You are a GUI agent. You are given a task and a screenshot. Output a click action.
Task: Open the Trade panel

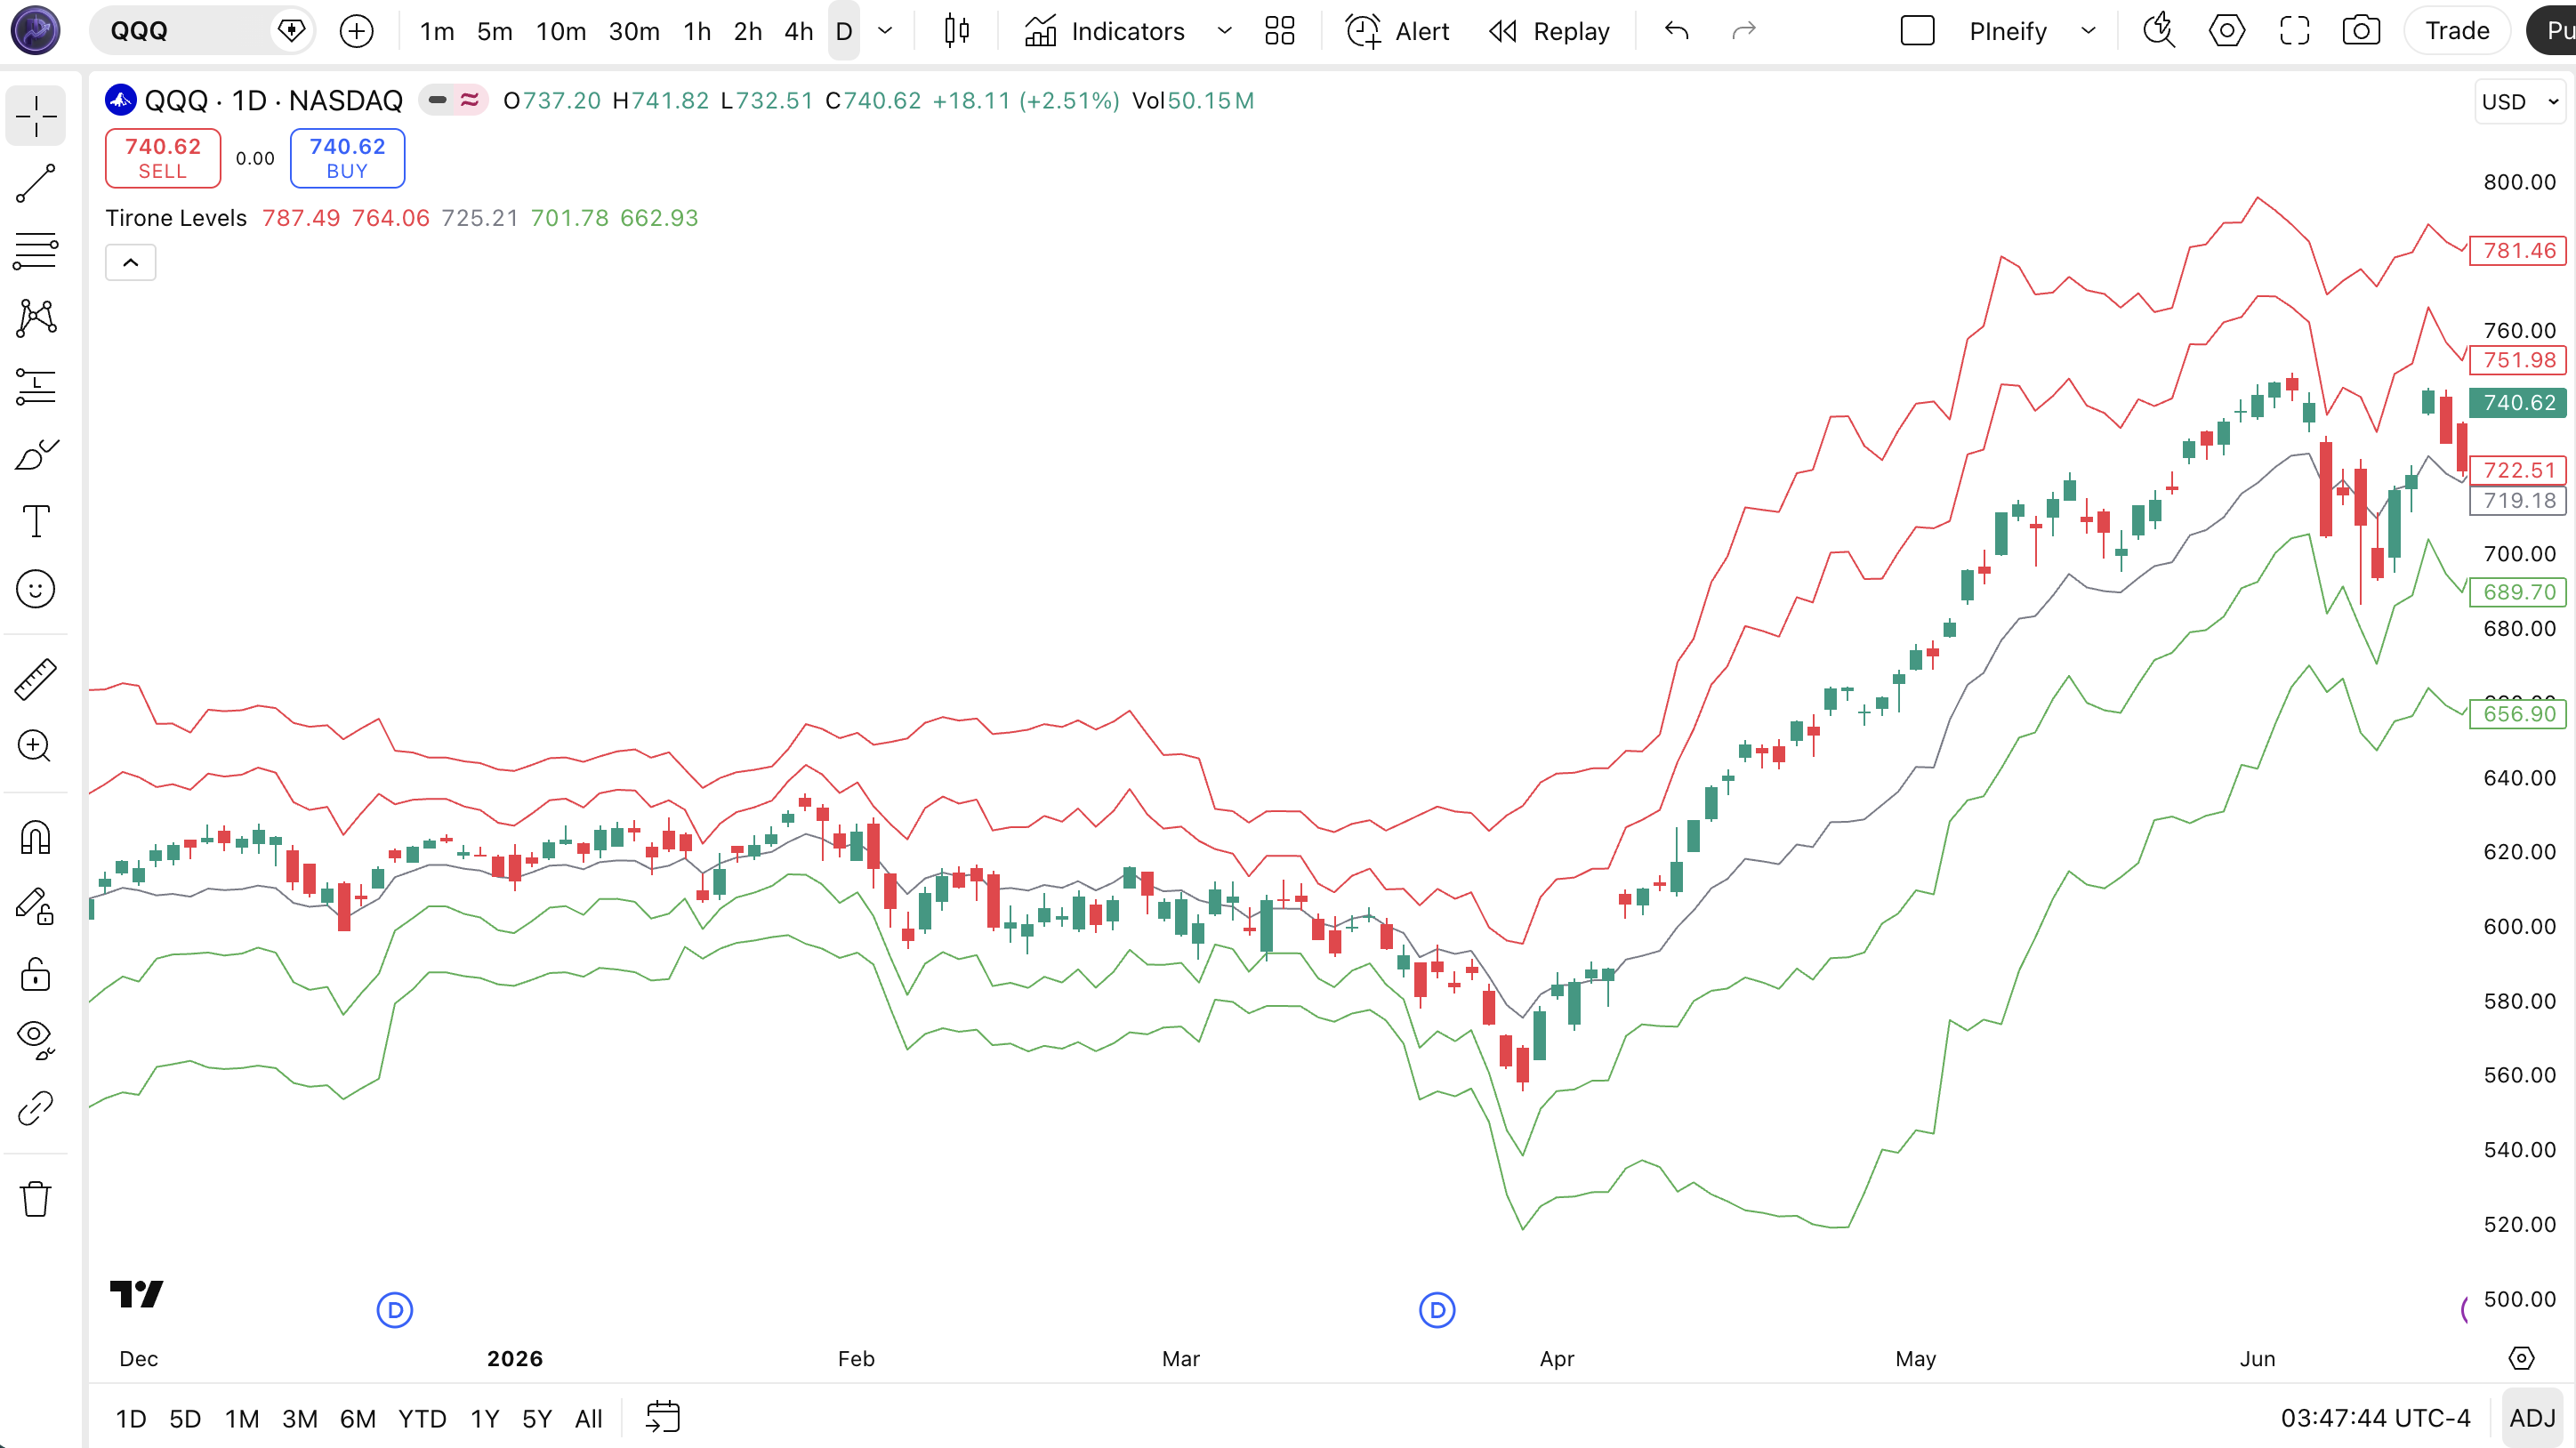(2457, 31)
